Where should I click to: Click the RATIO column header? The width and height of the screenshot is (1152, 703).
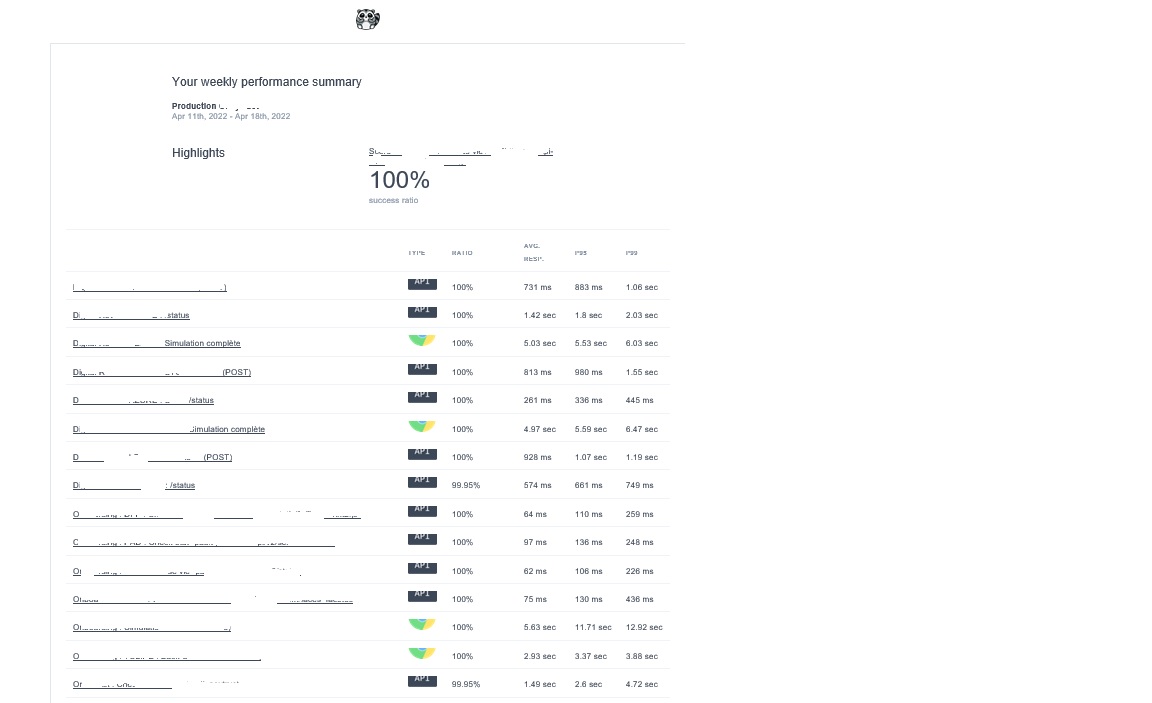coord(461,253)
